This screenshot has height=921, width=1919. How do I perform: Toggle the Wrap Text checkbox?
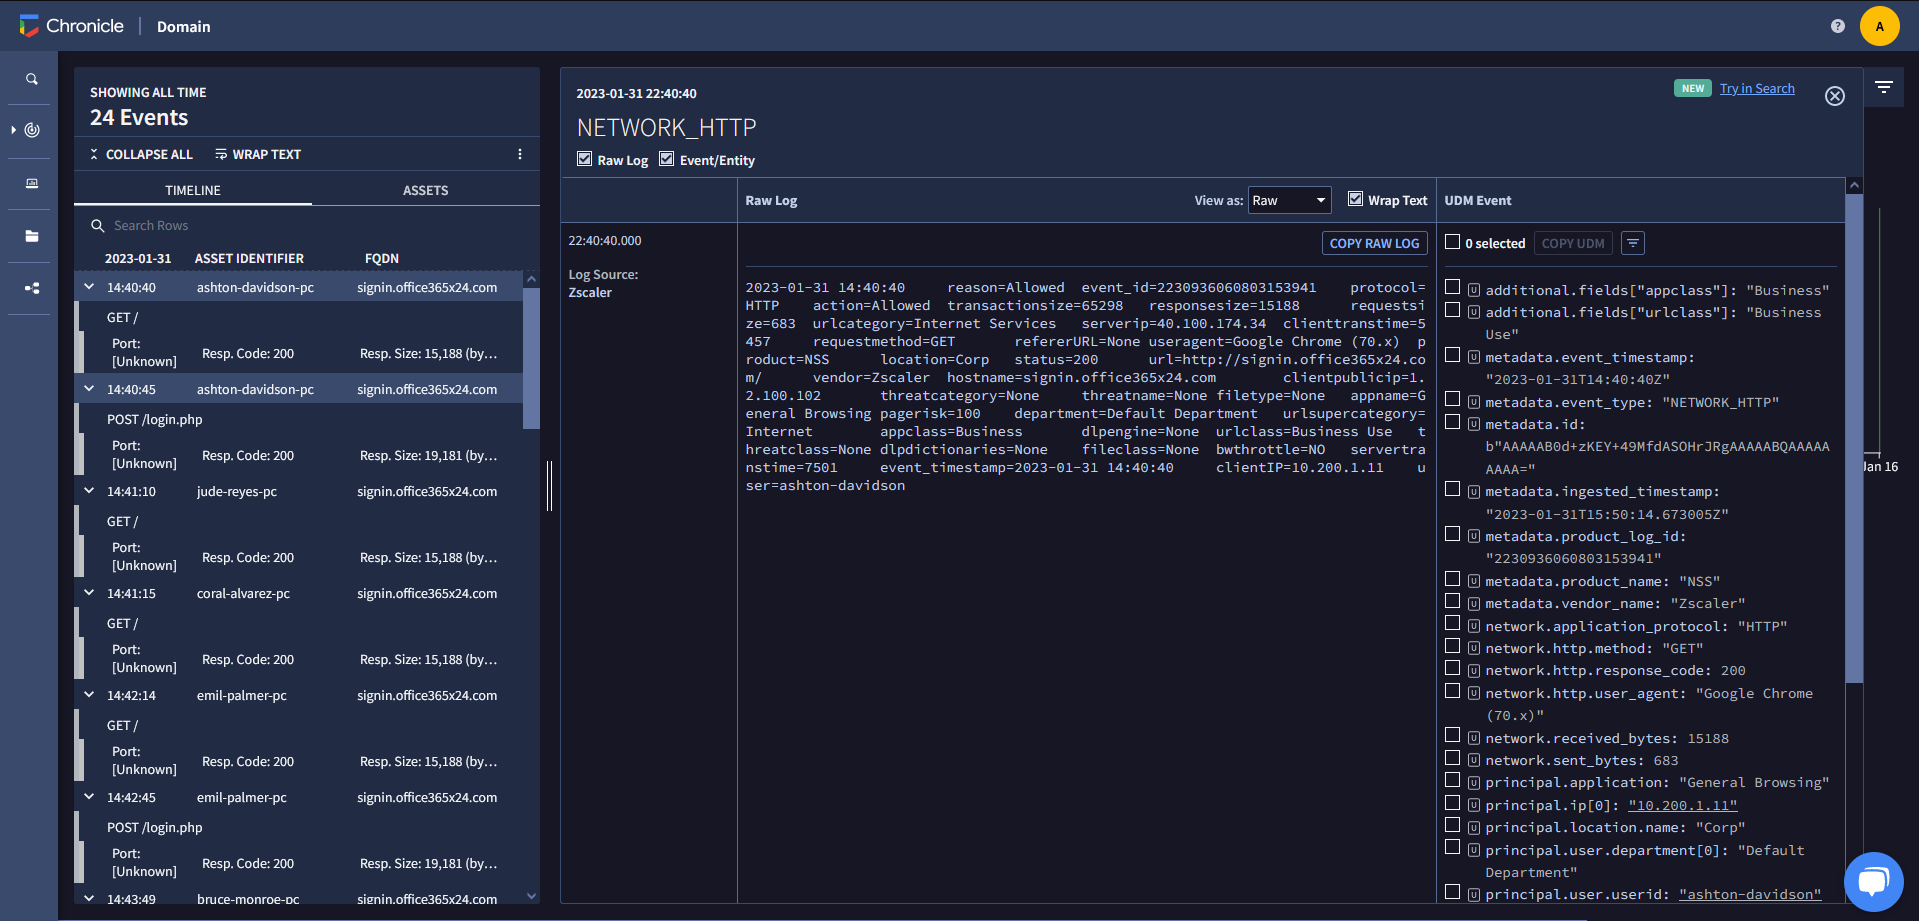coord(1356,199)
